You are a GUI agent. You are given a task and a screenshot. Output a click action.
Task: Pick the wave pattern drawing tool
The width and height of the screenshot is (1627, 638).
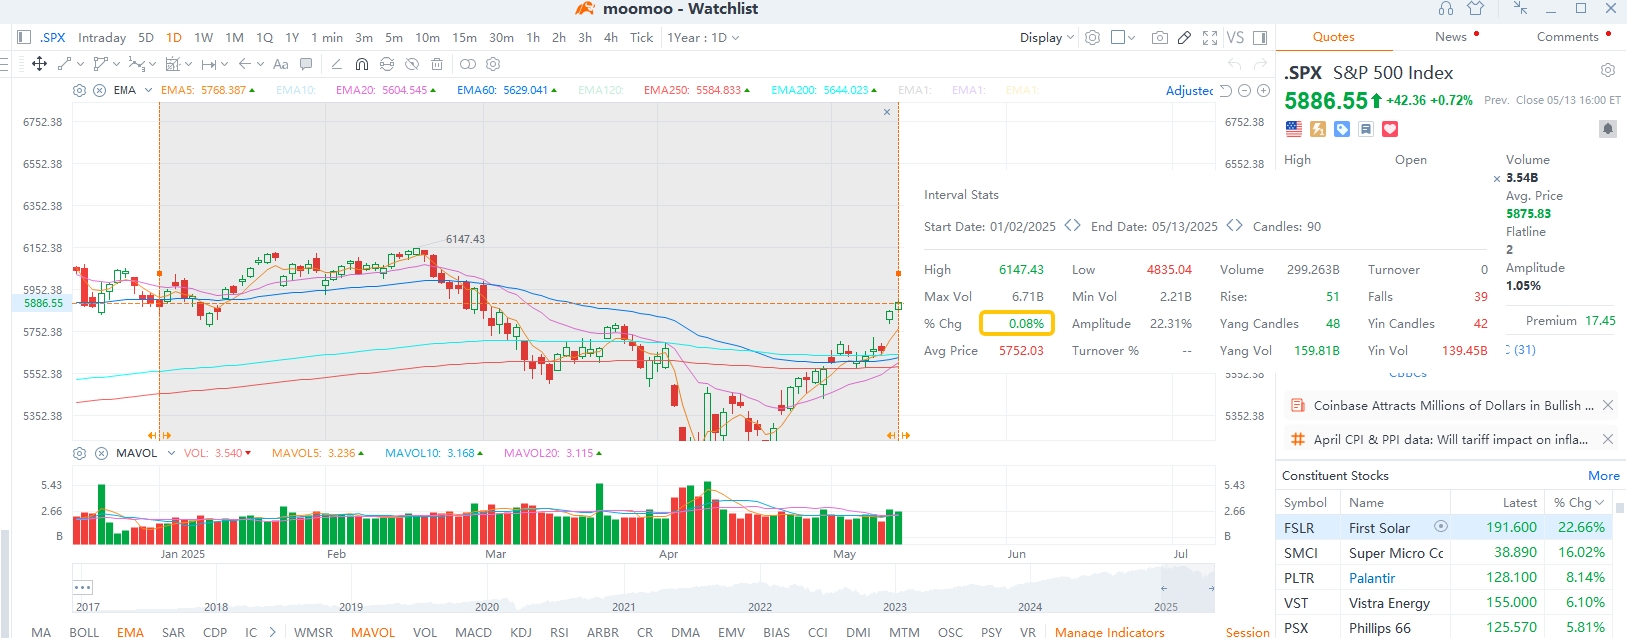[x=137, y=64]
